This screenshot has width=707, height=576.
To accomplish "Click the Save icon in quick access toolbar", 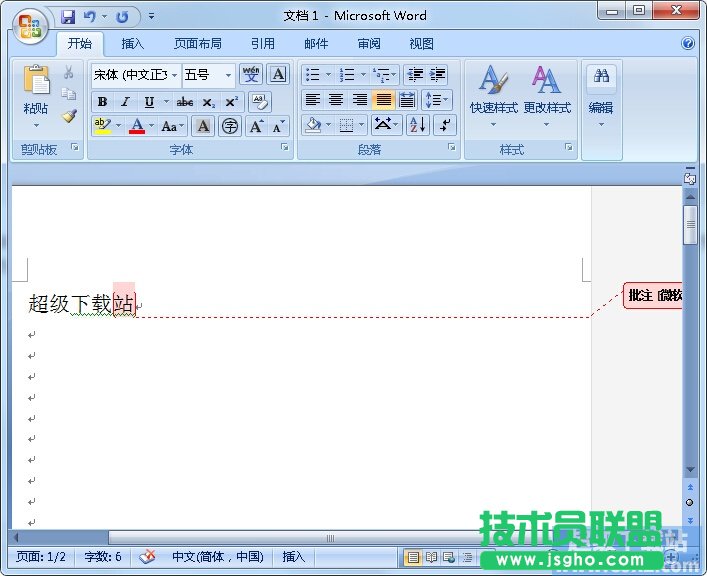I will tap(68, 17).
